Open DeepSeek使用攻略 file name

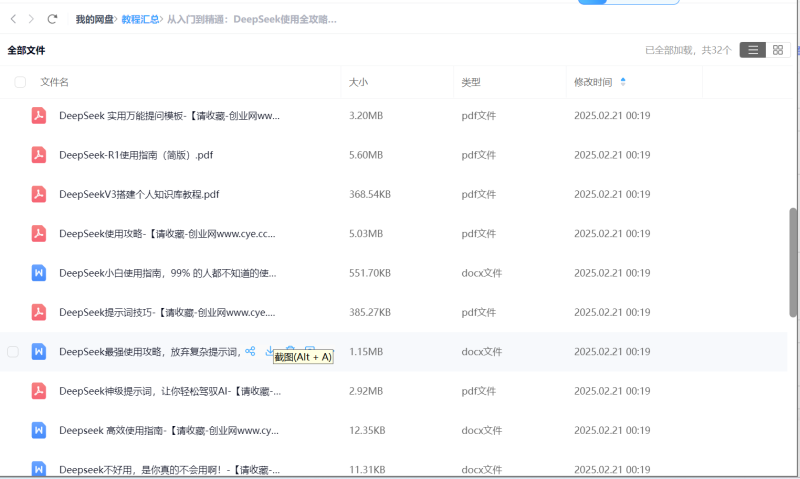tap(167, 234)
